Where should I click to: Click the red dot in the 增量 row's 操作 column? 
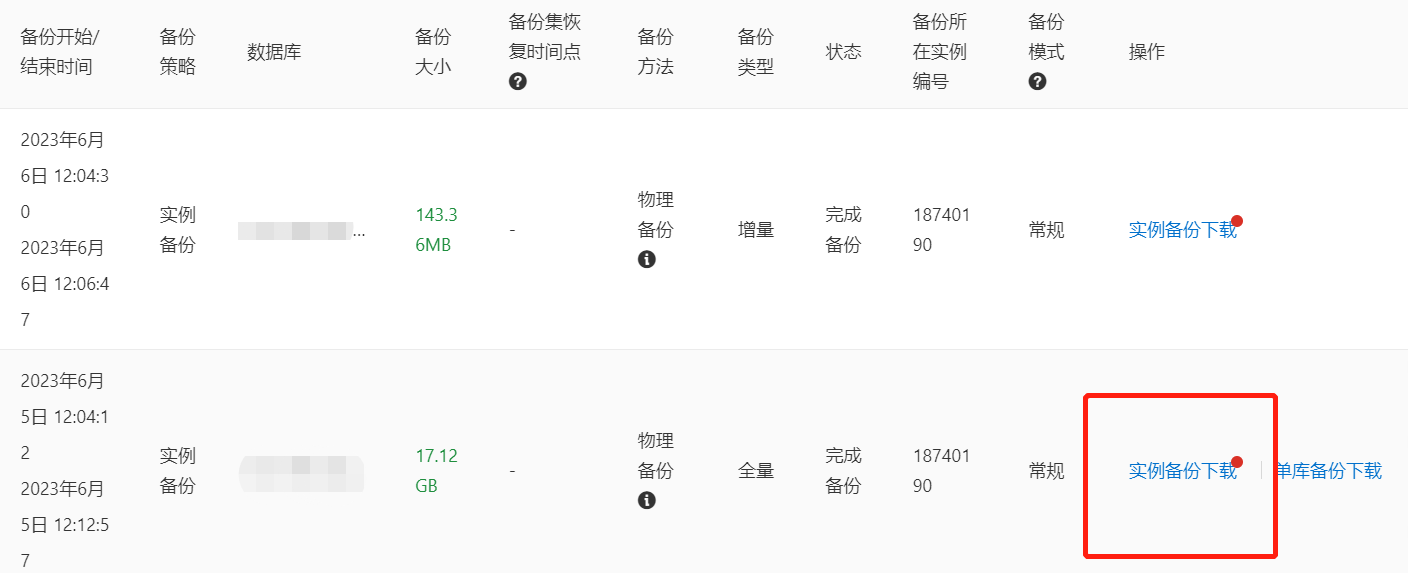(1237, 221)
